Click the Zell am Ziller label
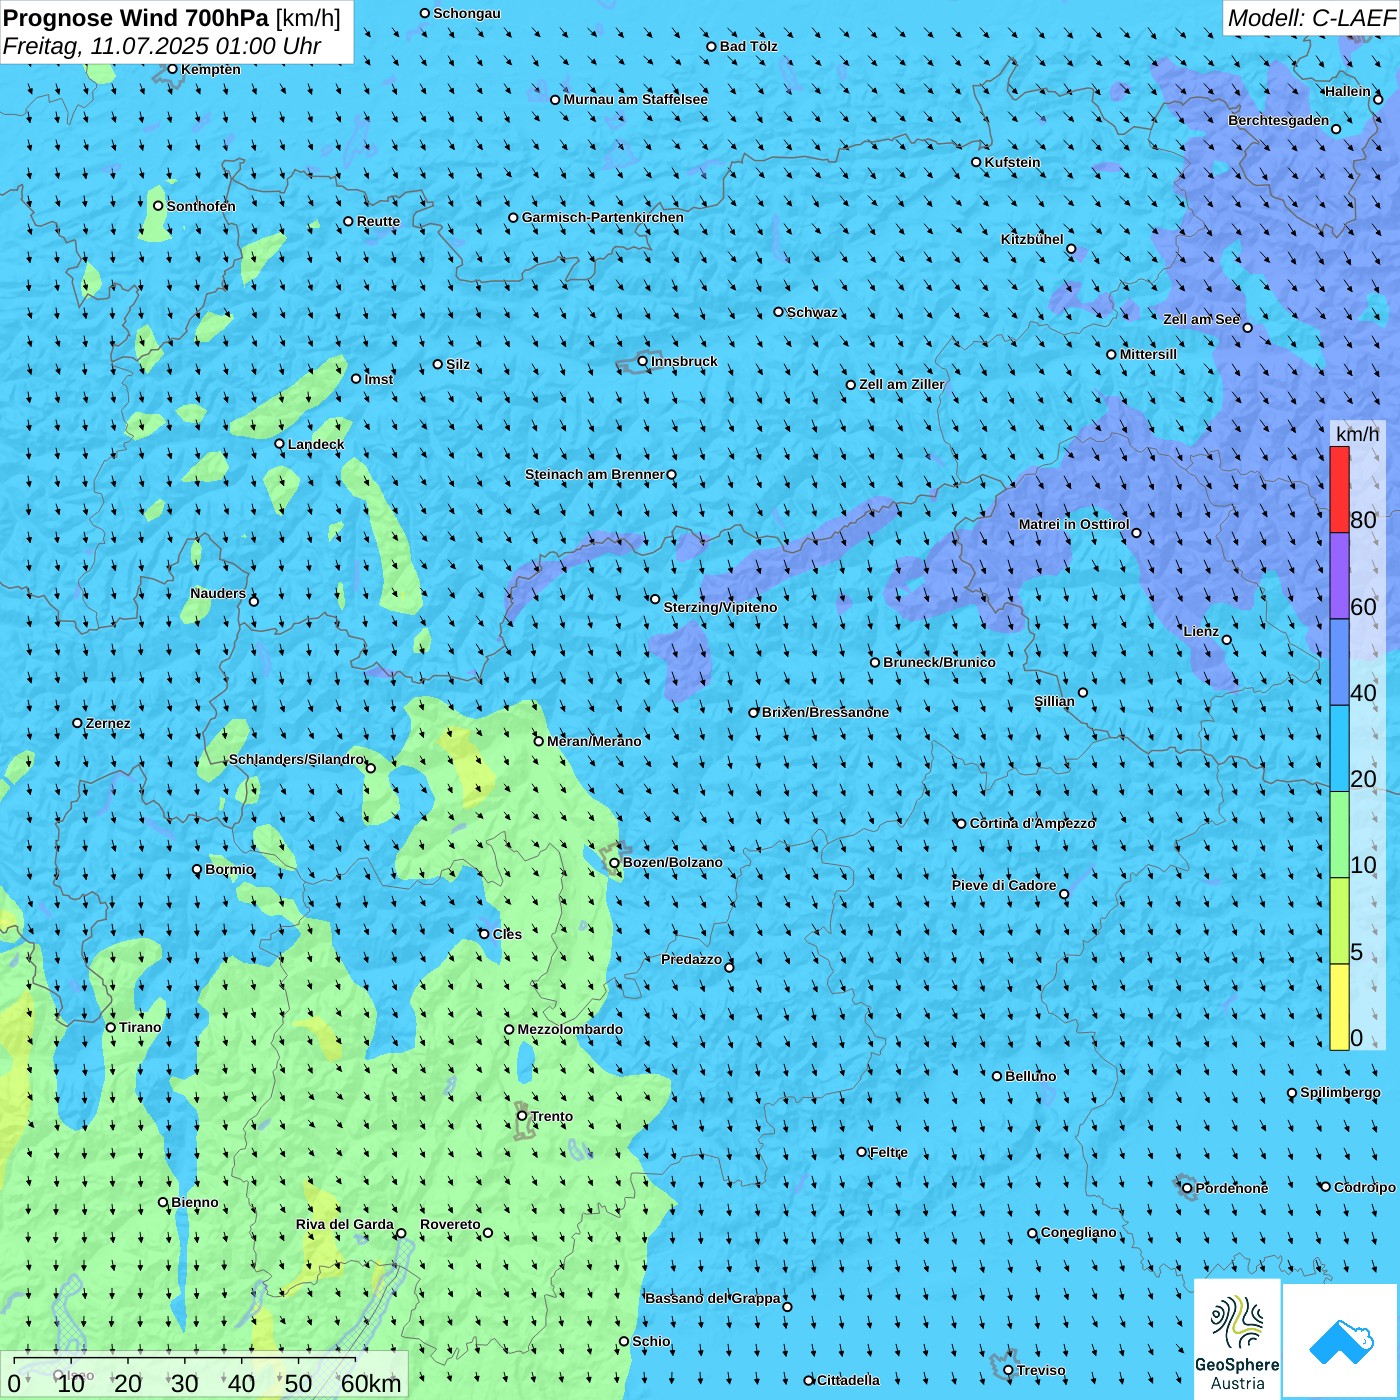The height and width of the screenshot is (1400, 1400). [x=902, y=384]
